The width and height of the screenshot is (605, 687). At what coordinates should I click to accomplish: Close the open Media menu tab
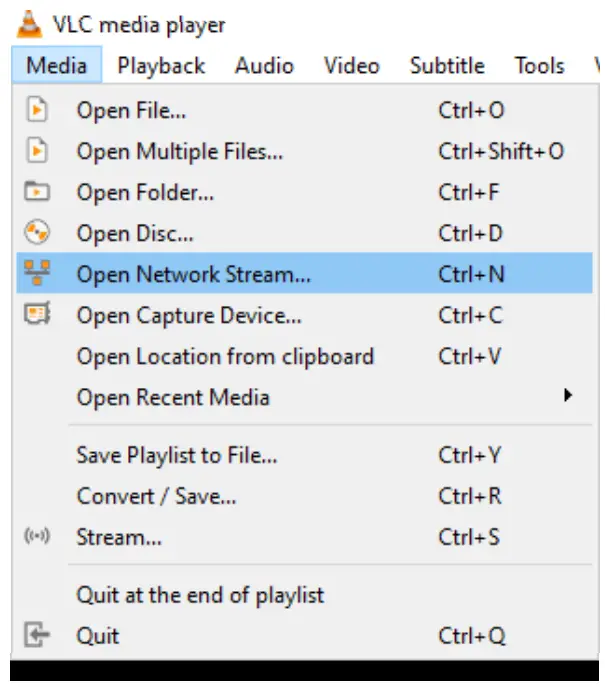click(x=56, y=66)
